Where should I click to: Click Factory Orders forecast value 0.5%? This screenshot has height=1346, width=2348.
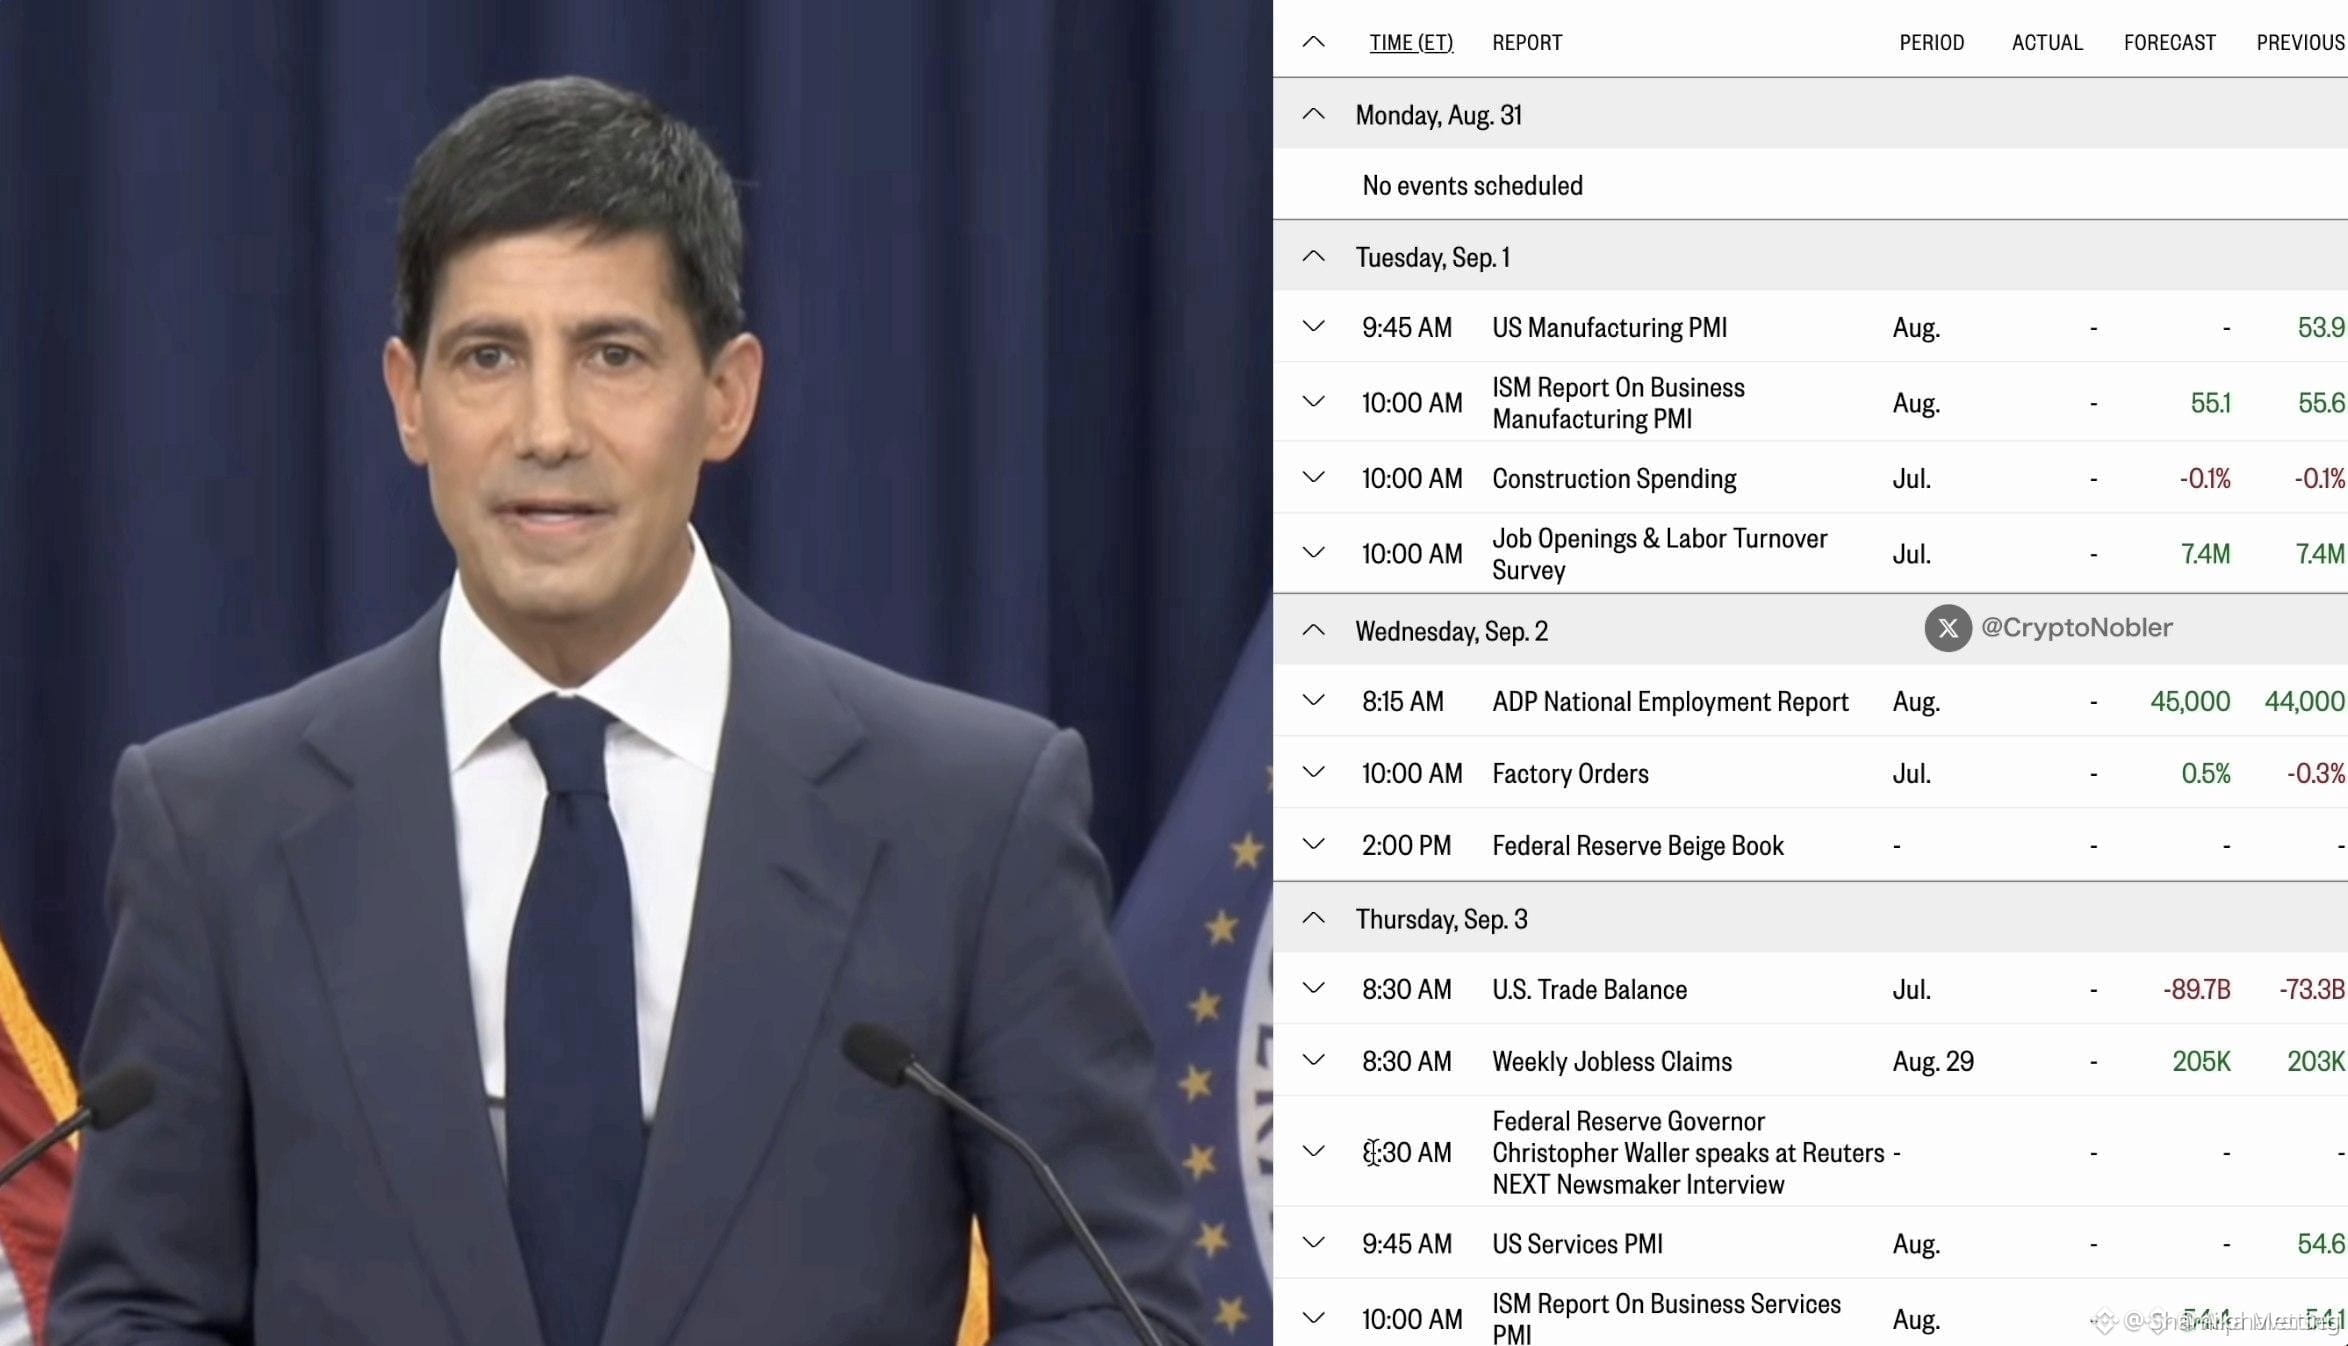click(x=2206, y=774)
